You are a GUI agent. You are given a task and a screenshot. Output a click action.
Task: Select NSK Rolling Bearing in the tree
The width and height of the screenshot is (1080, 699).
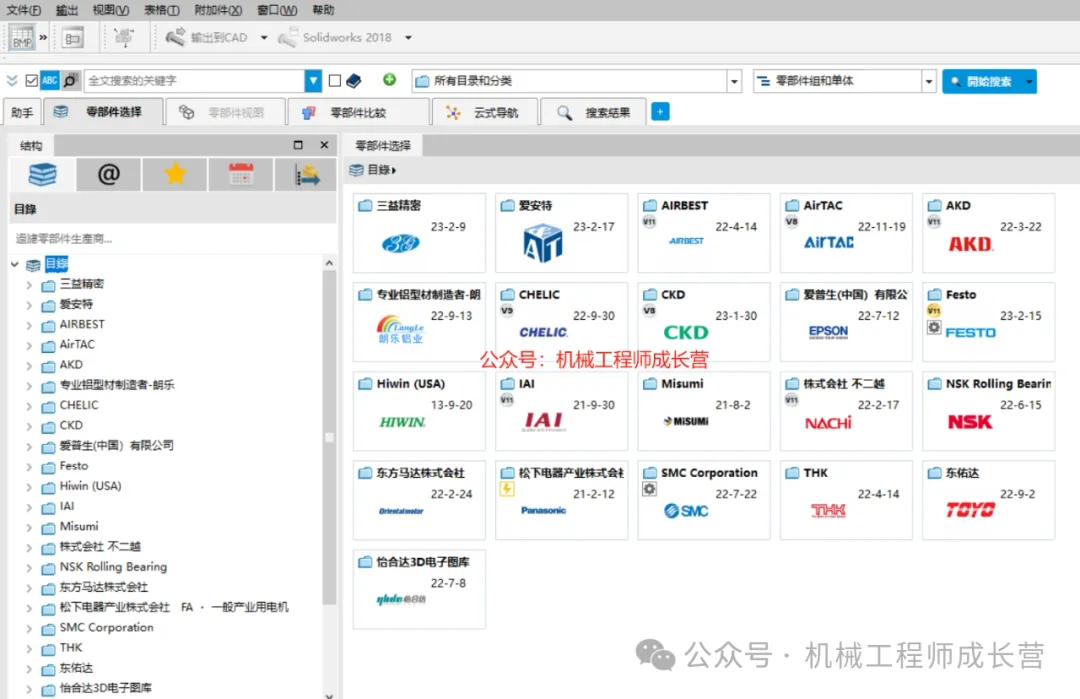click(113, 567)
